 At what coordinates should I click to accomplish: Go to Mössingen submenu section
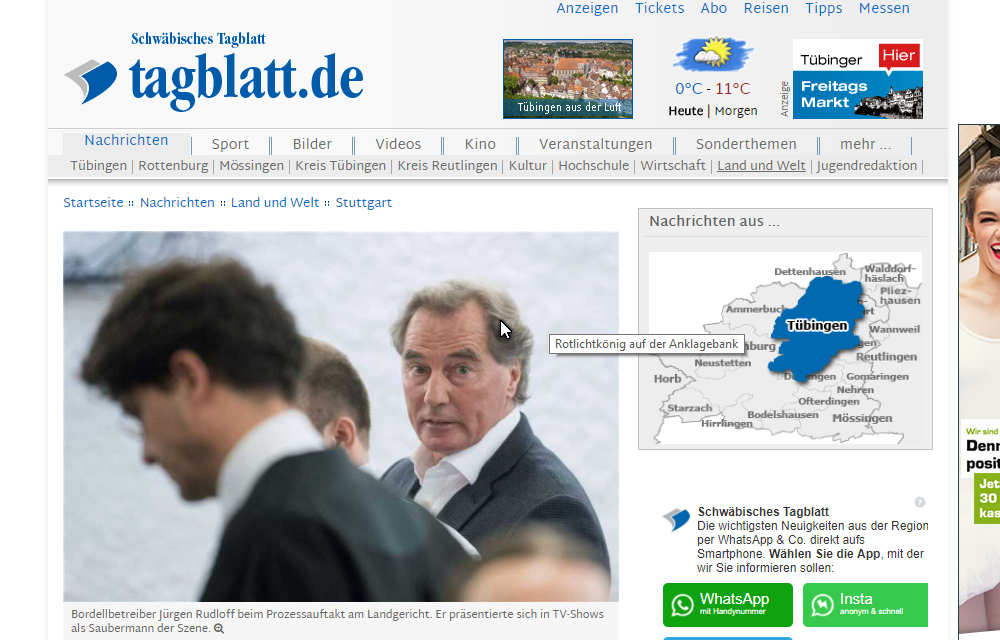[x=251, y=166]
